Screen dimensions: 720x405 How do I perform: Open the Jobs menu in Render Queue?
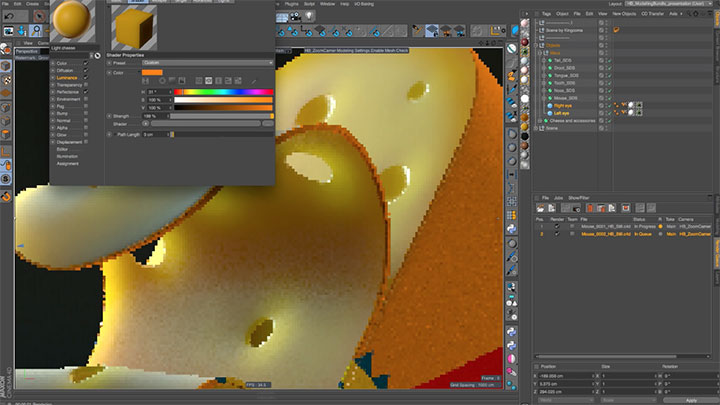[x=558, y=198]
